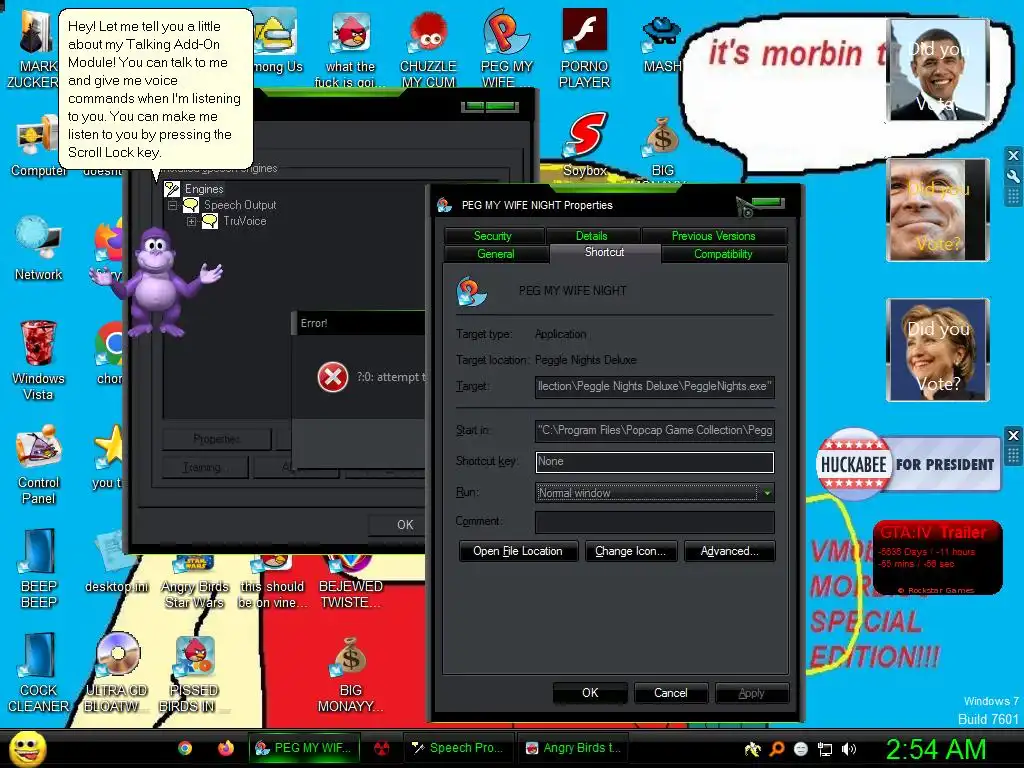
Task: Switch to Angry Birds taskbar item
Action: coord(573,748)
